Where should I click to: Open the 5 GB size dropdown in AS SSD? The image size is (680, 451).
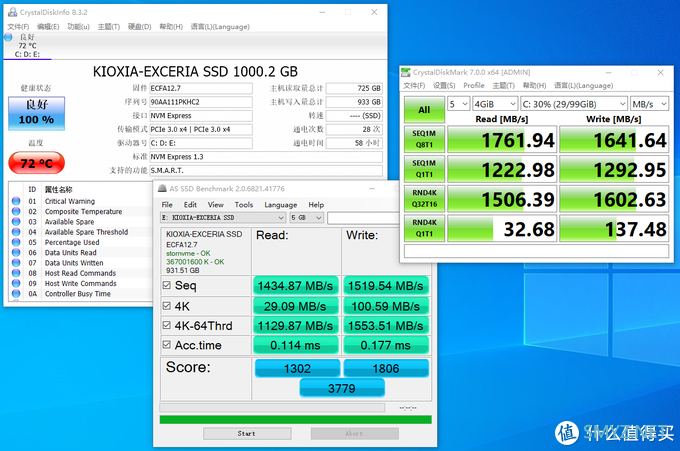pyautogui.click(x=307, y=218)
